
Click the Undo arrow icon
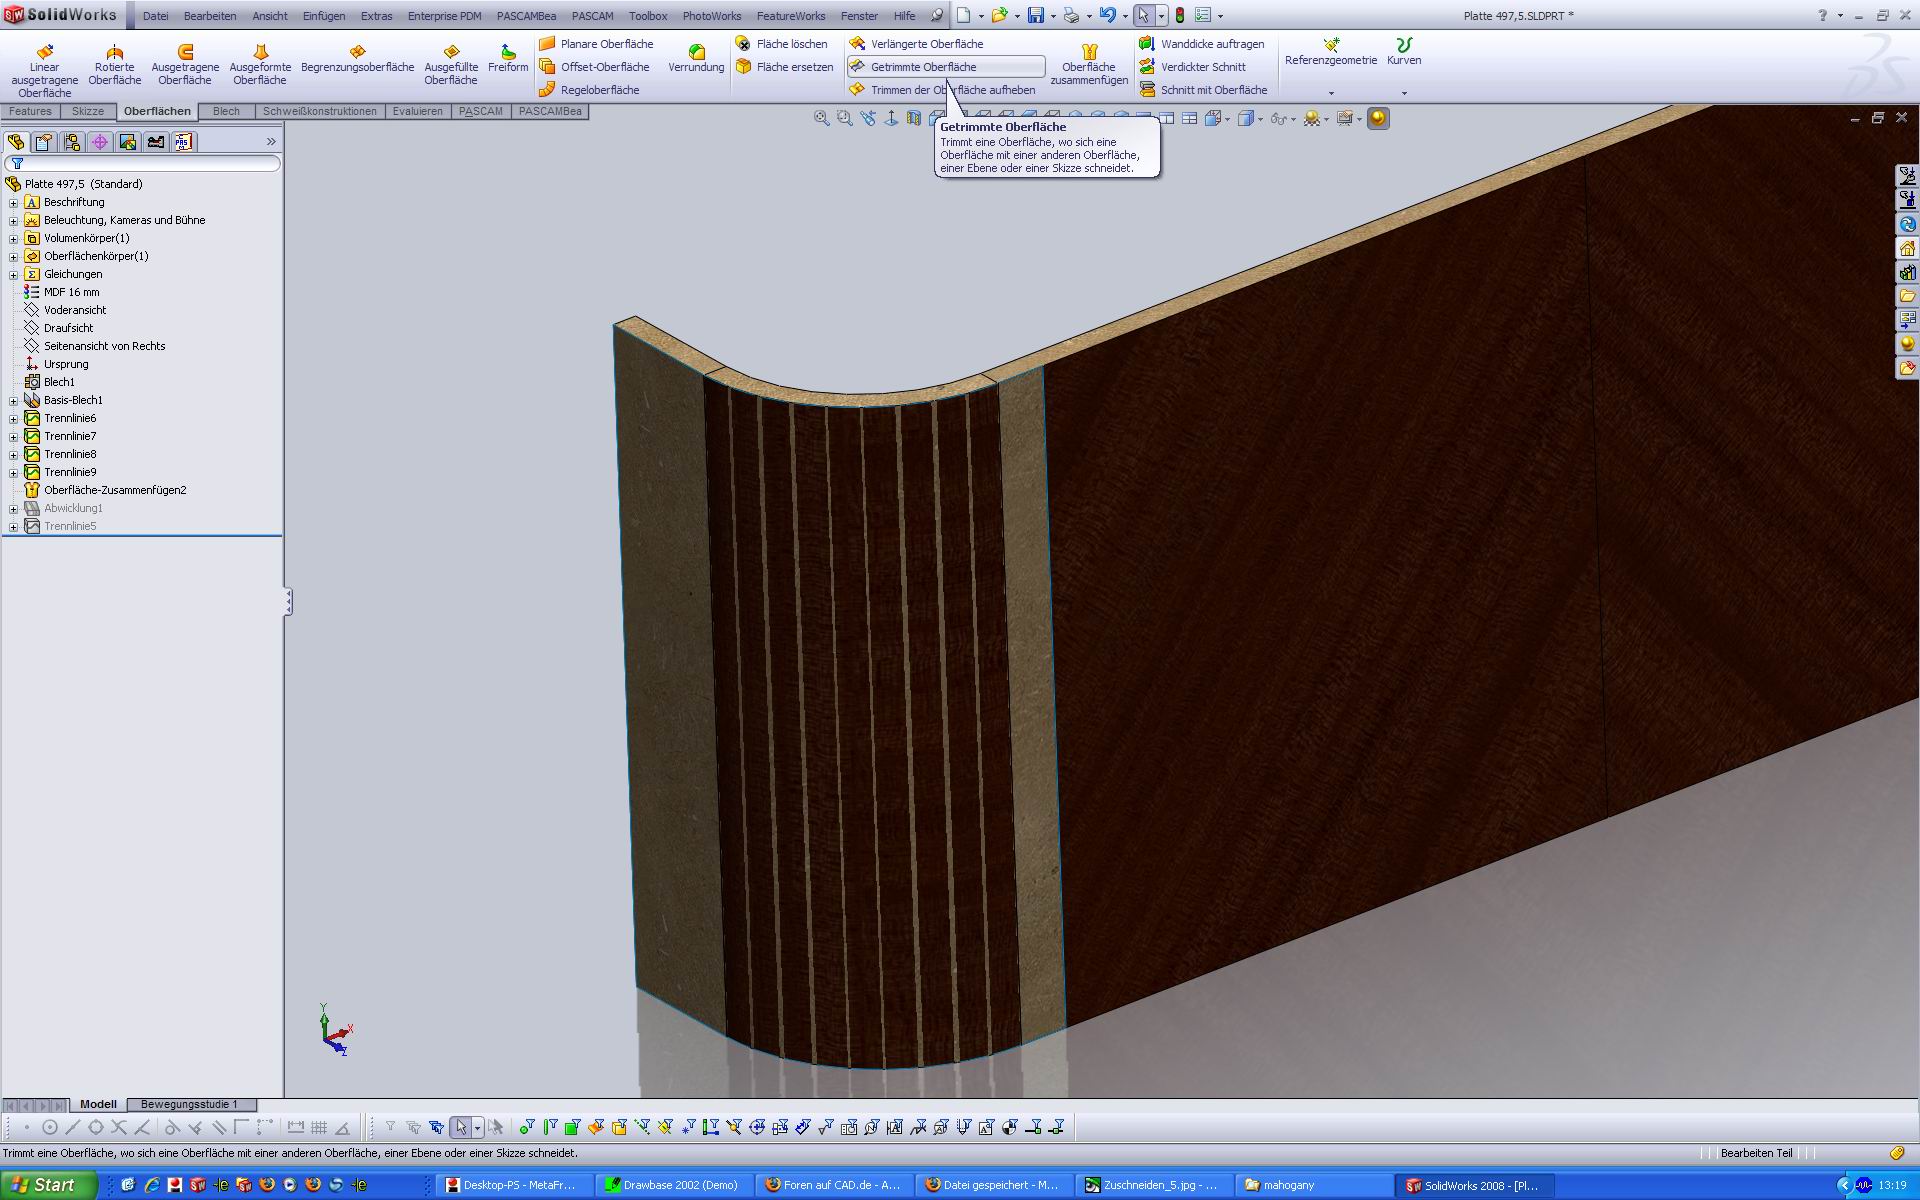click(x=1107, y=15)
